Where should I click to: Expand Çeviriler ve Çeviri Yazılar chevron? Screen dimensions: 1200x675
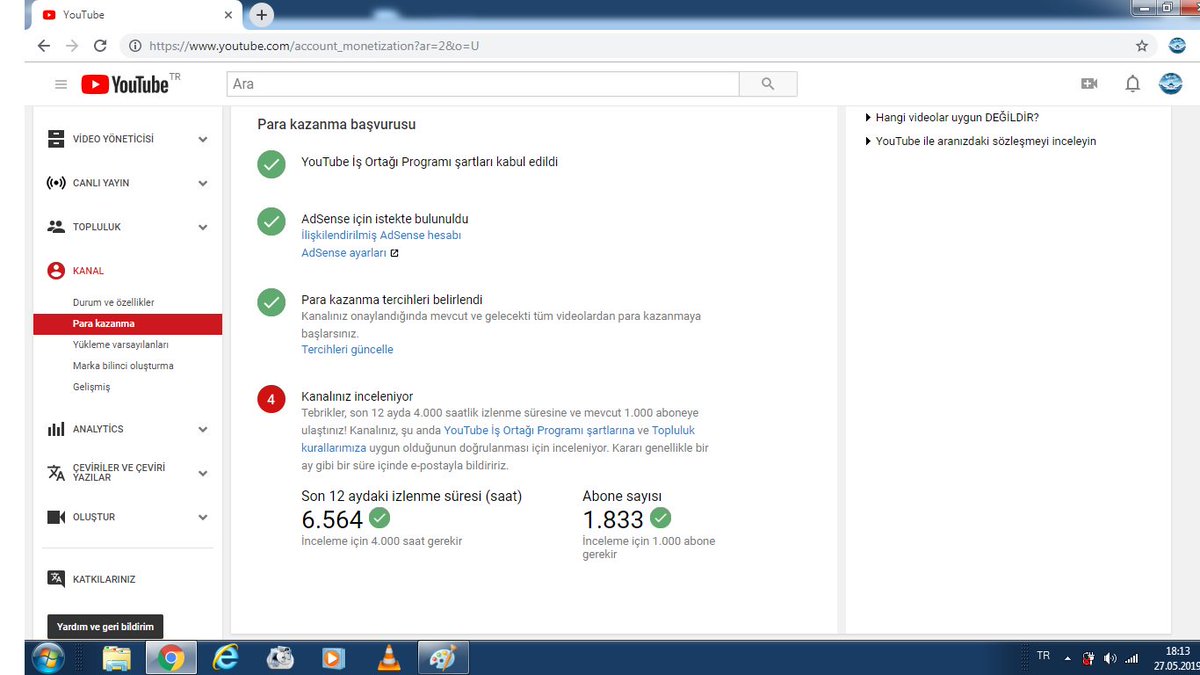(203, 473)
